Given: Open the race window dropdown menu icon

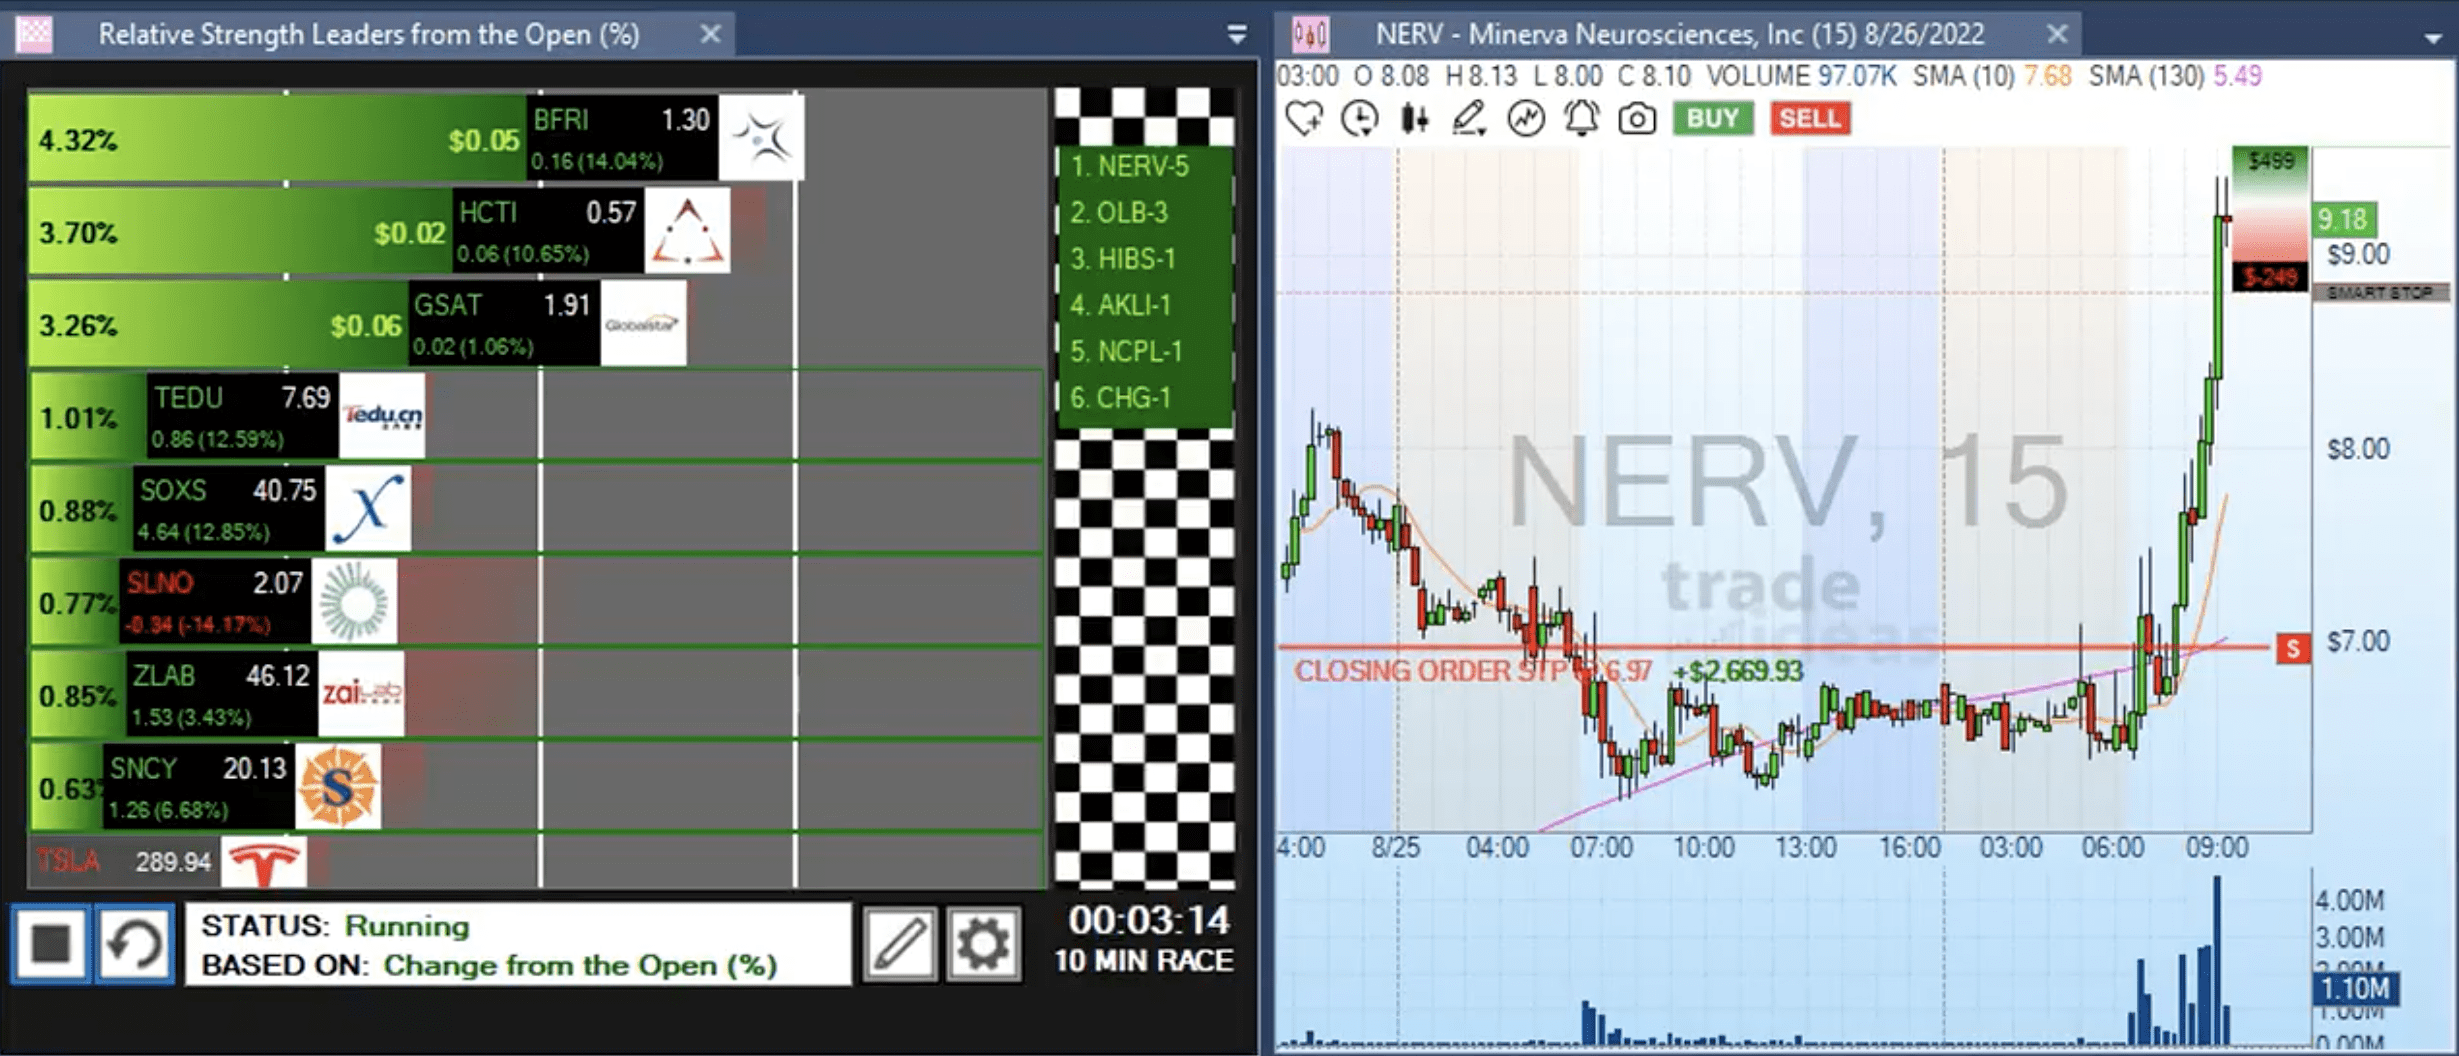Looking at the screenshot, I should tap(1237, 35).
